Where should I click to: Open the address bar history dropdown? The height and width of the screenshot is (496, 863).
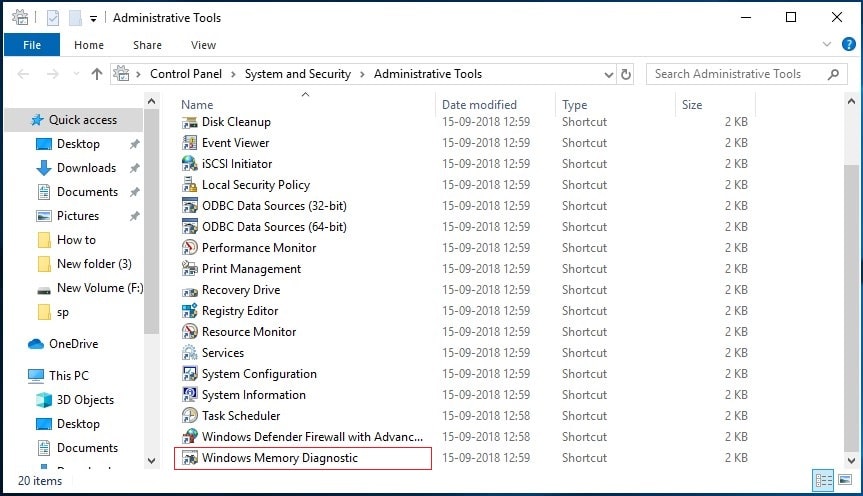(x=608, y=74)
